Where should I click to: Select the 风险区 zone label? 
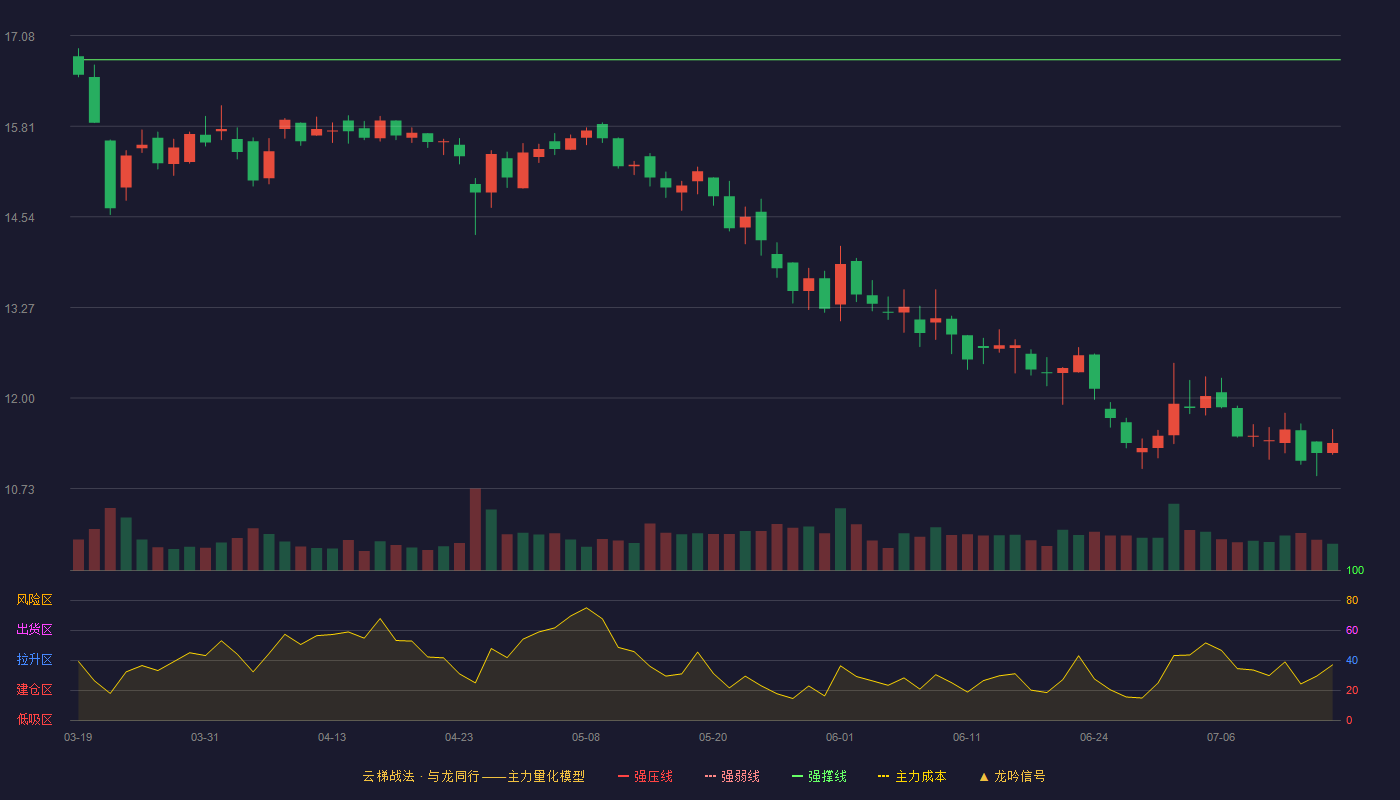(34, 600)
